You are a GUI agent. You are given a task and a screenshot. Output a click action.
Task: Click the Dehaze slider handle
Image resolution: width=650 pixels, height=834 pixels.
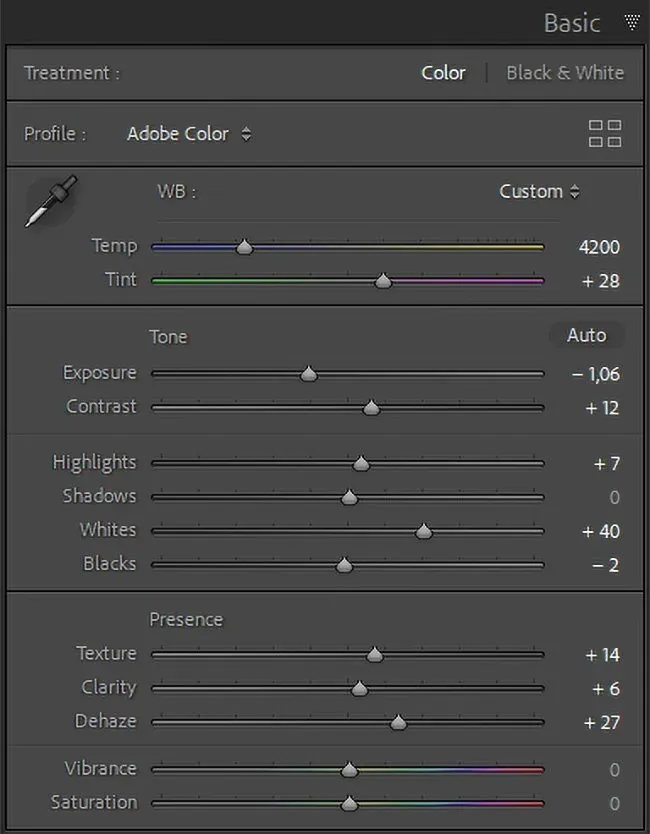[x=398, y=722]
